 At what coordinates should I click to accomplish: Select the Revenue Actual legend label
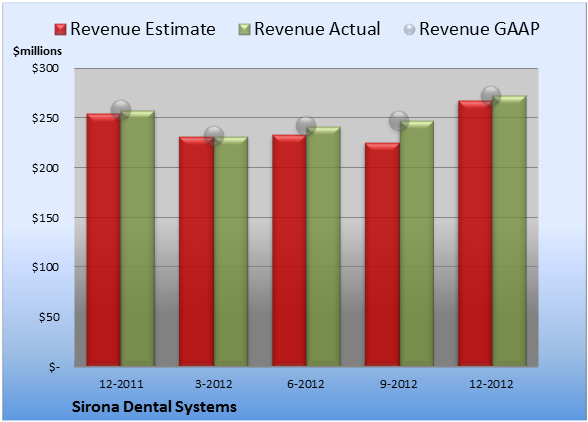pos(317,29)
